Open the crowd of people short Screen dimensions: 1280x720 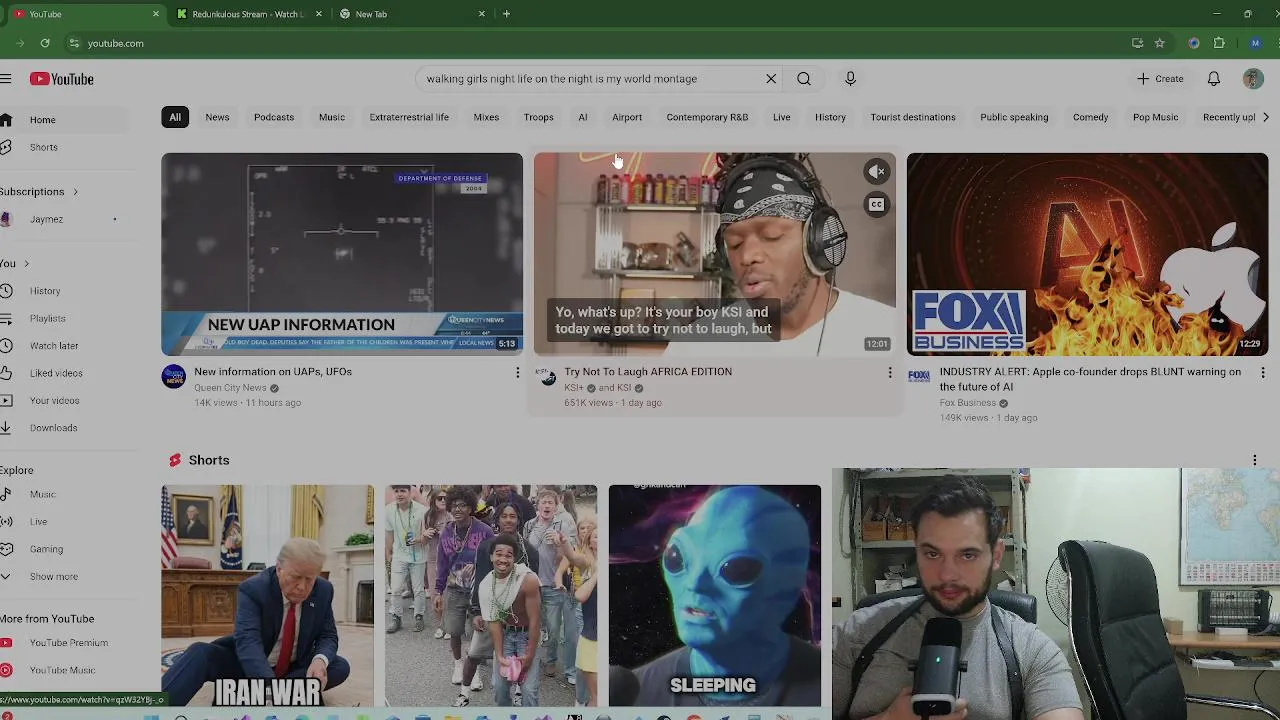click(491, 596)
